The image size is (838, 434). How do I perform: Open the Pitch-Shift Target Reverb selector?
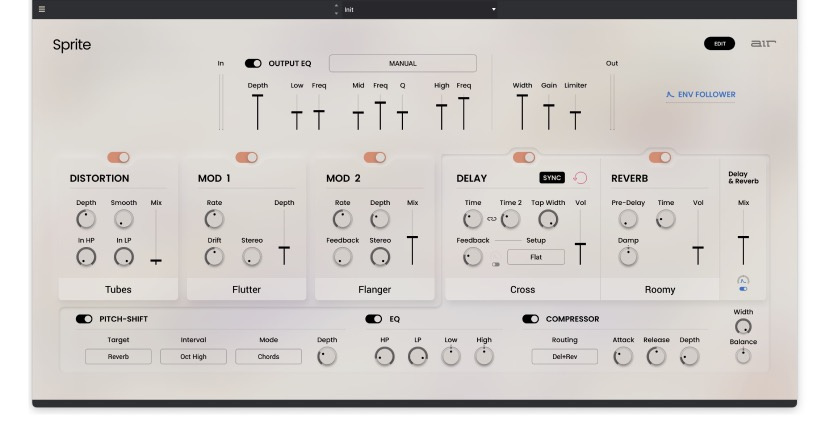coord(118,356)
